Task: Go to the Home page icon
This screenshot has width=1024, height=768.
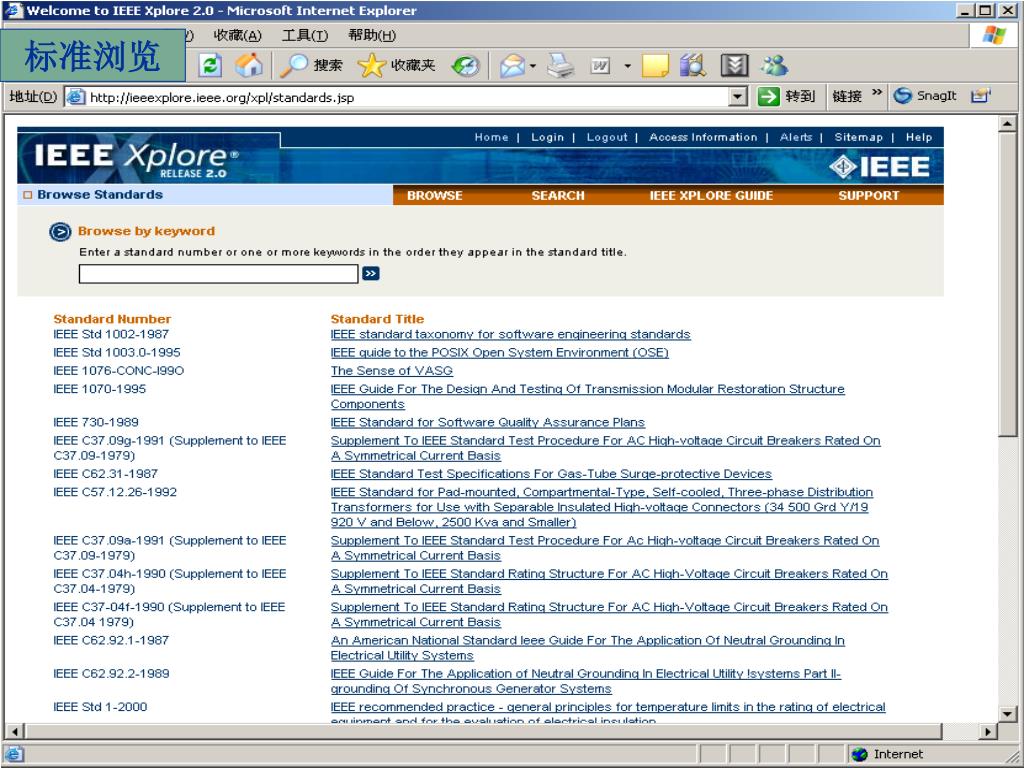Action: point(249,65)
